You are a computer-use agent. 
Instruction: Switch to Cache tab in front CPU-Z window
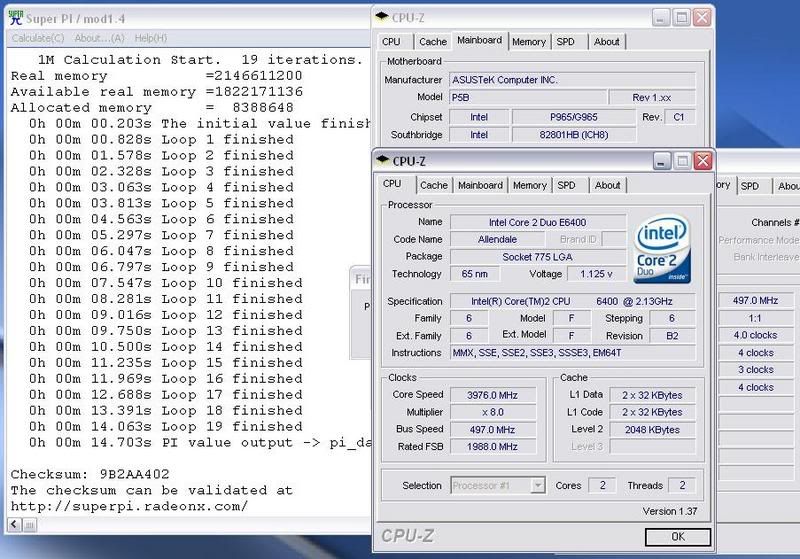click(x=434, y=185)
